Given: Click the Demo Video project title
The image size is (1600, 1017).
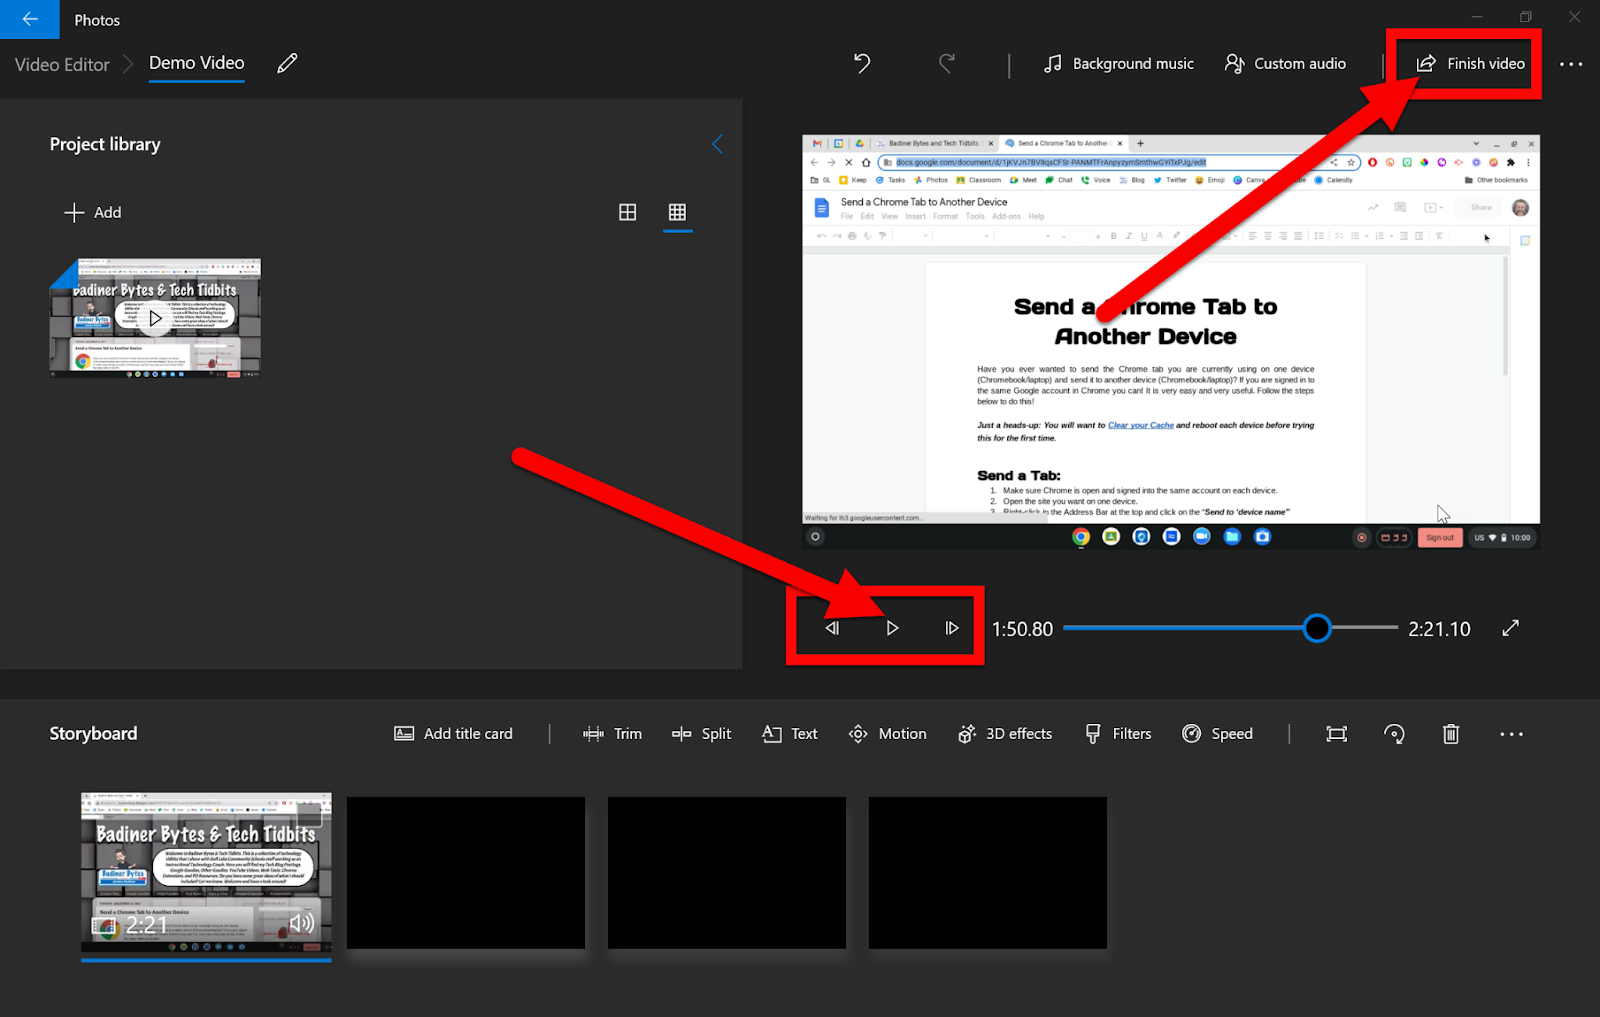Looking at the screenshot, I should tap(197, 63).
